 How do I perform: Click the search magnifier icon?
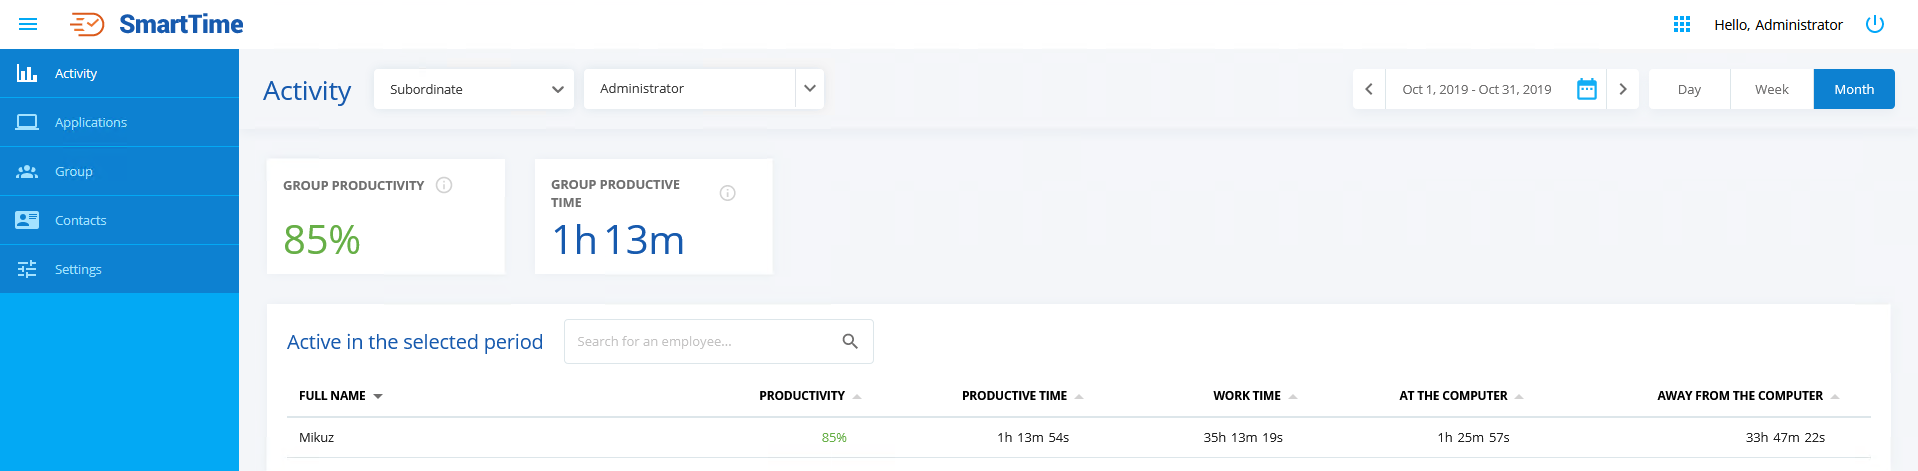[x=850, y=341]
